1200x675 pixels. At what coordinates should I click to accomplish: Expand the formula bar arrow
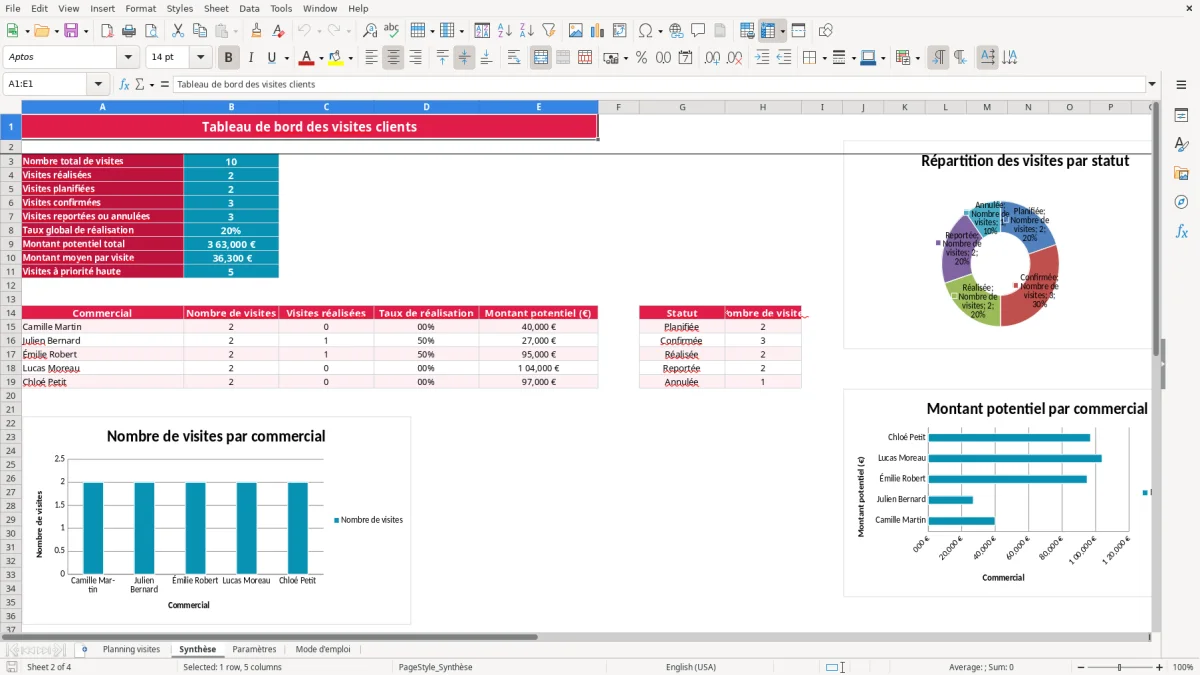[1152, 84]
